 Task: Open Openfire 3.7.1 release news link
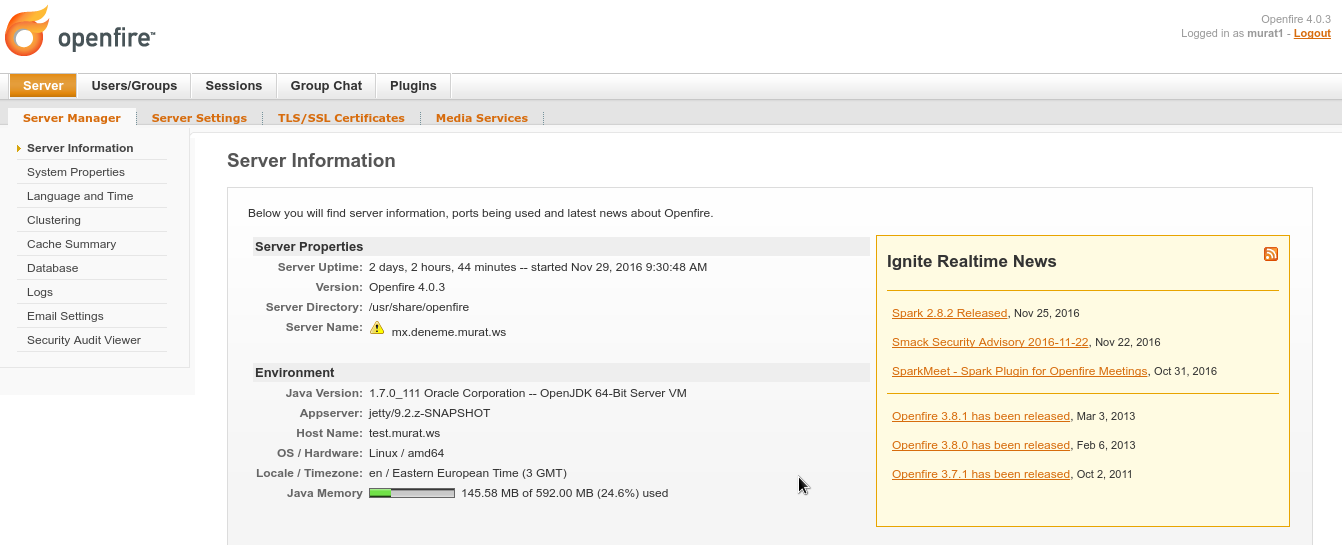coord(981,474)
